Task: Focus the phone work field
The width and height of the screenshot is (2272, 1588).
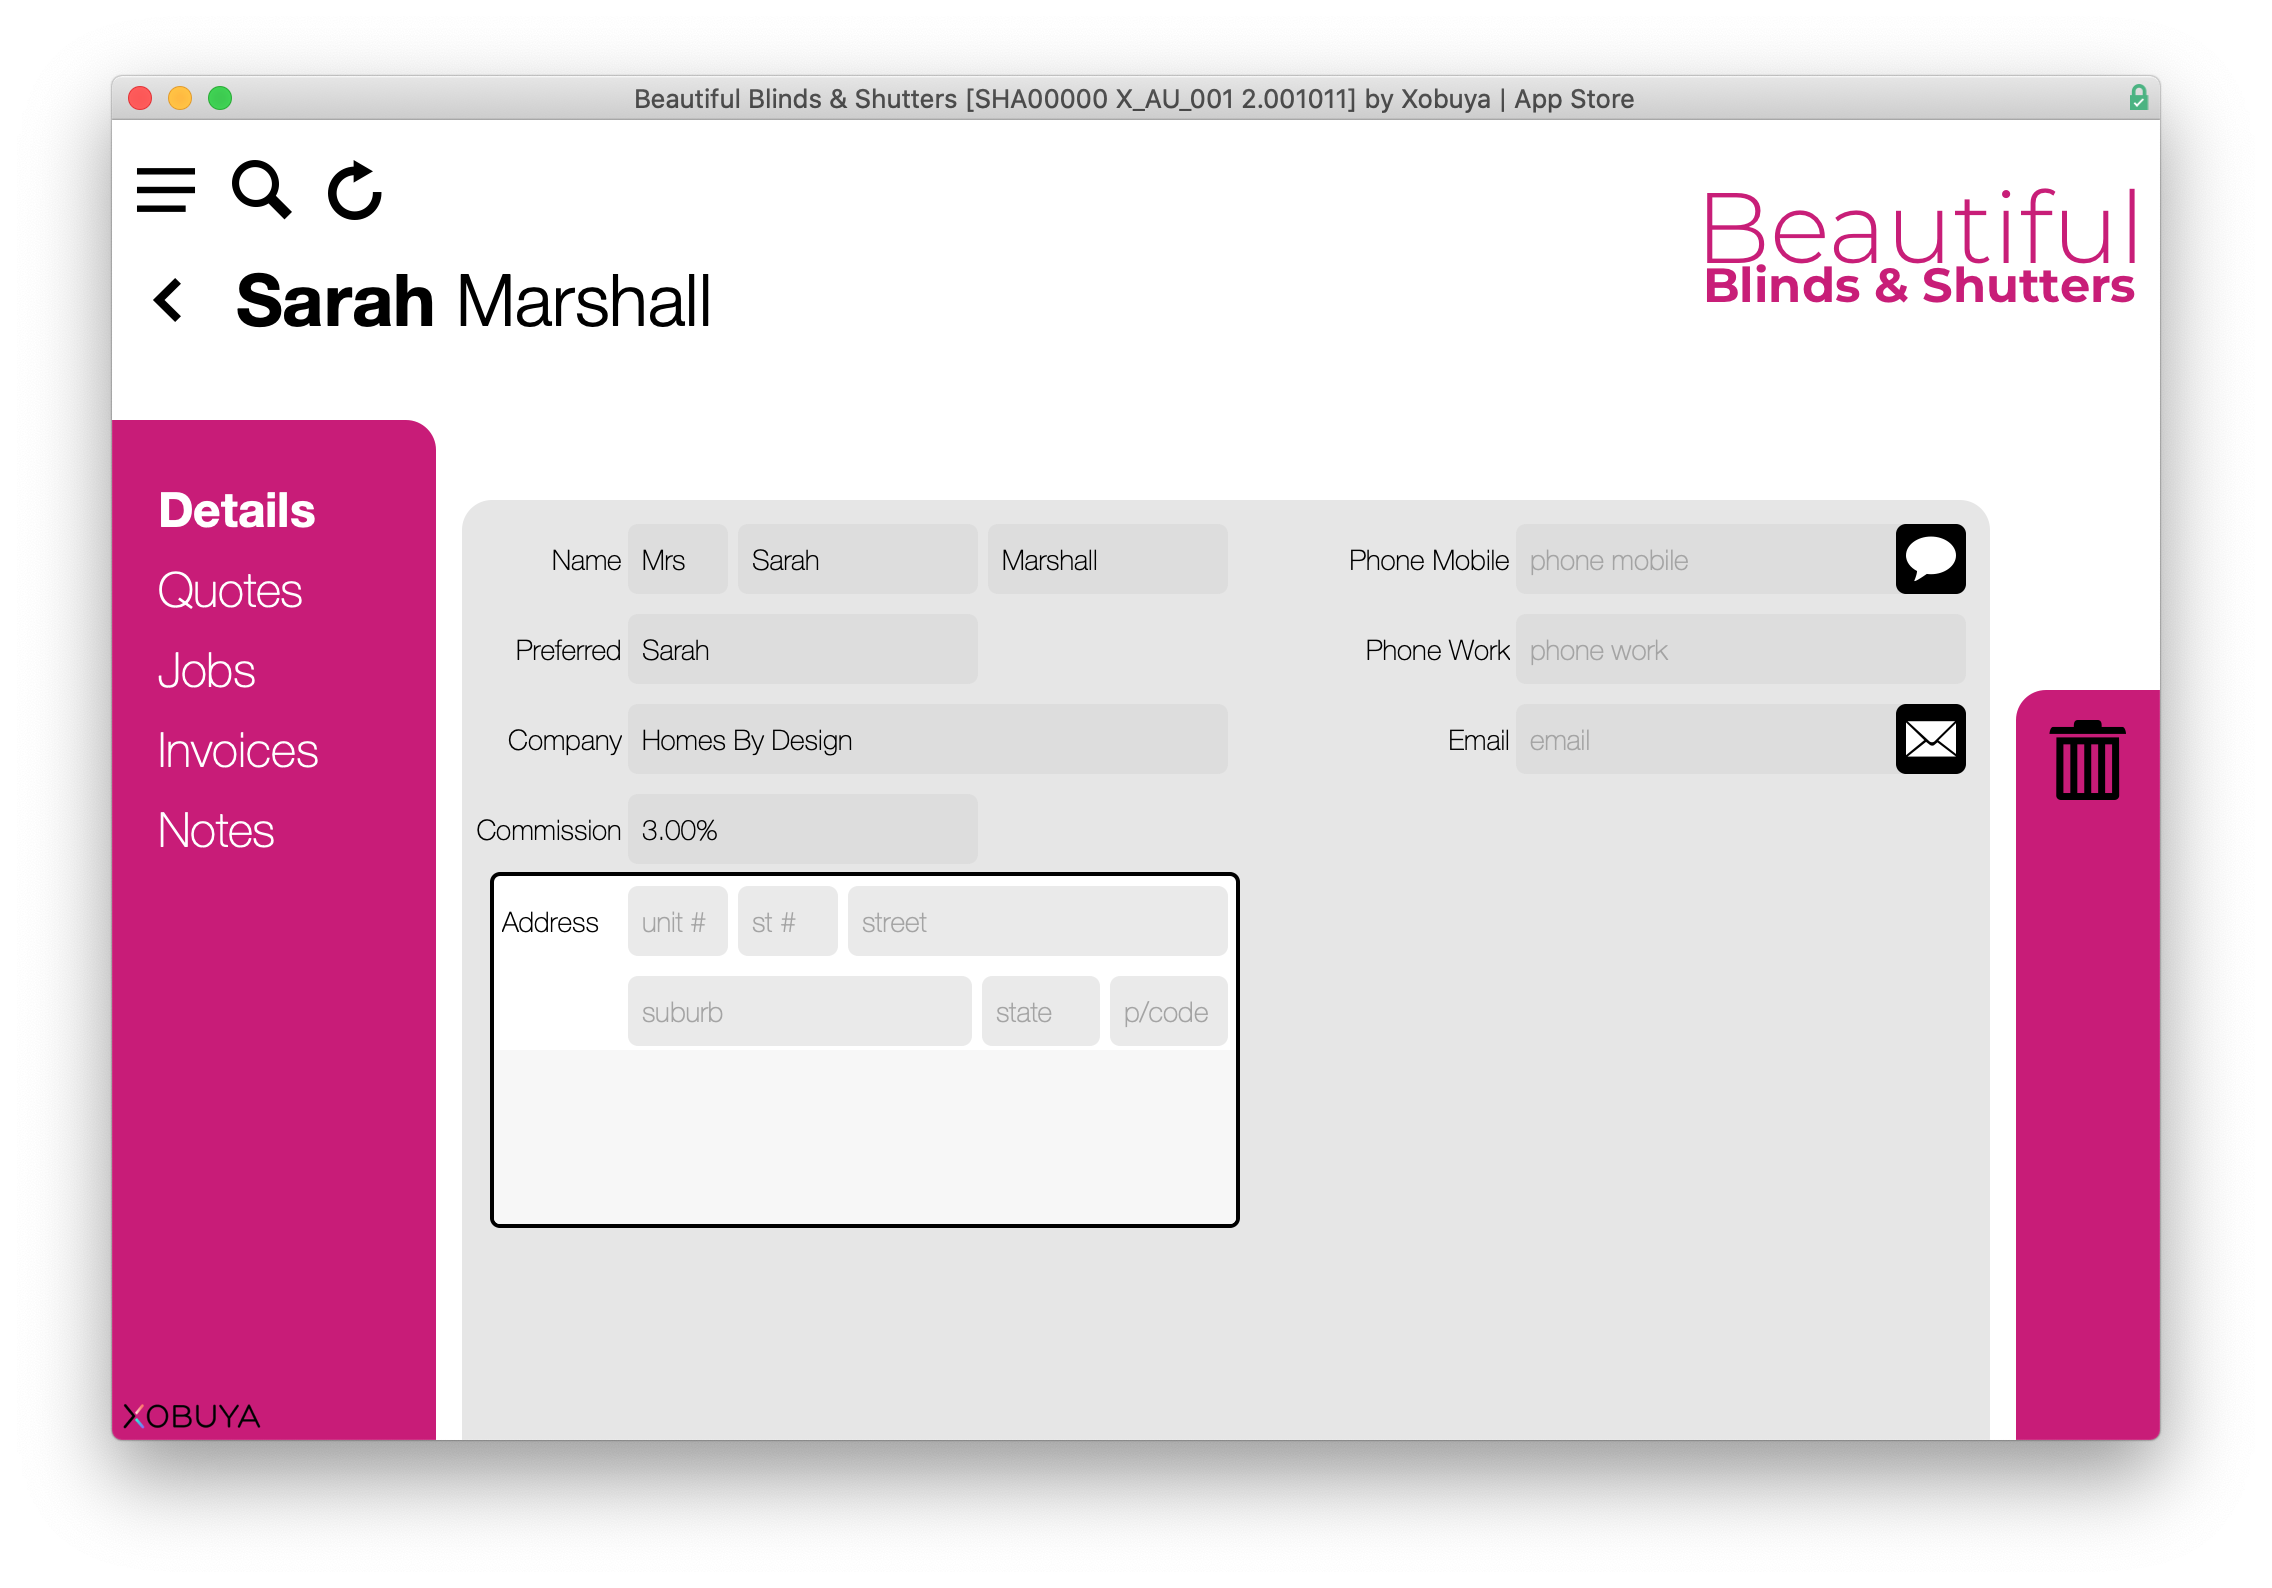Action: click(x=1741, y=649)
